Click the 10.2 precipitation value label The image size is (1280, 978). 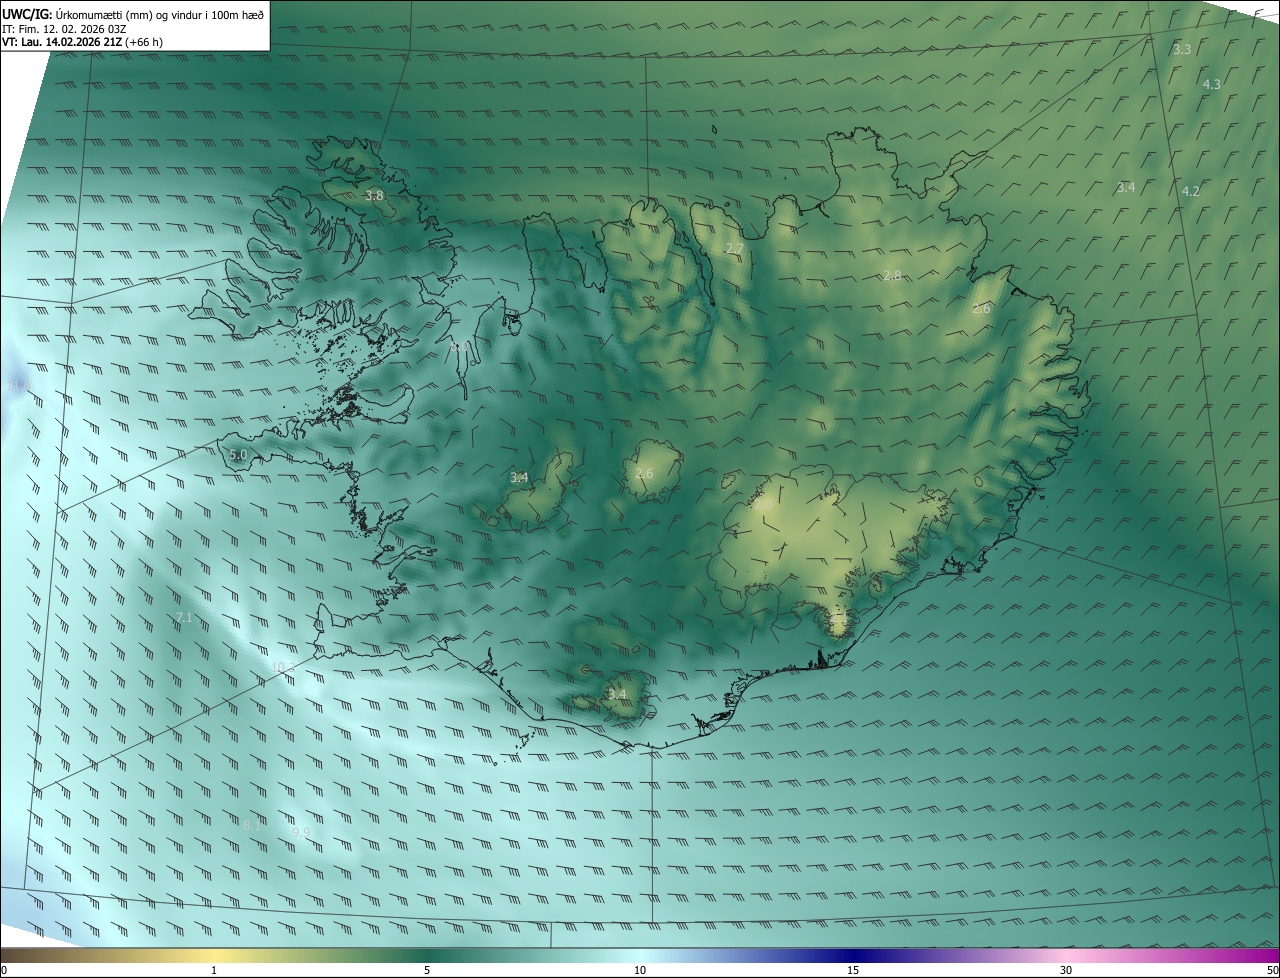point(283,667)
